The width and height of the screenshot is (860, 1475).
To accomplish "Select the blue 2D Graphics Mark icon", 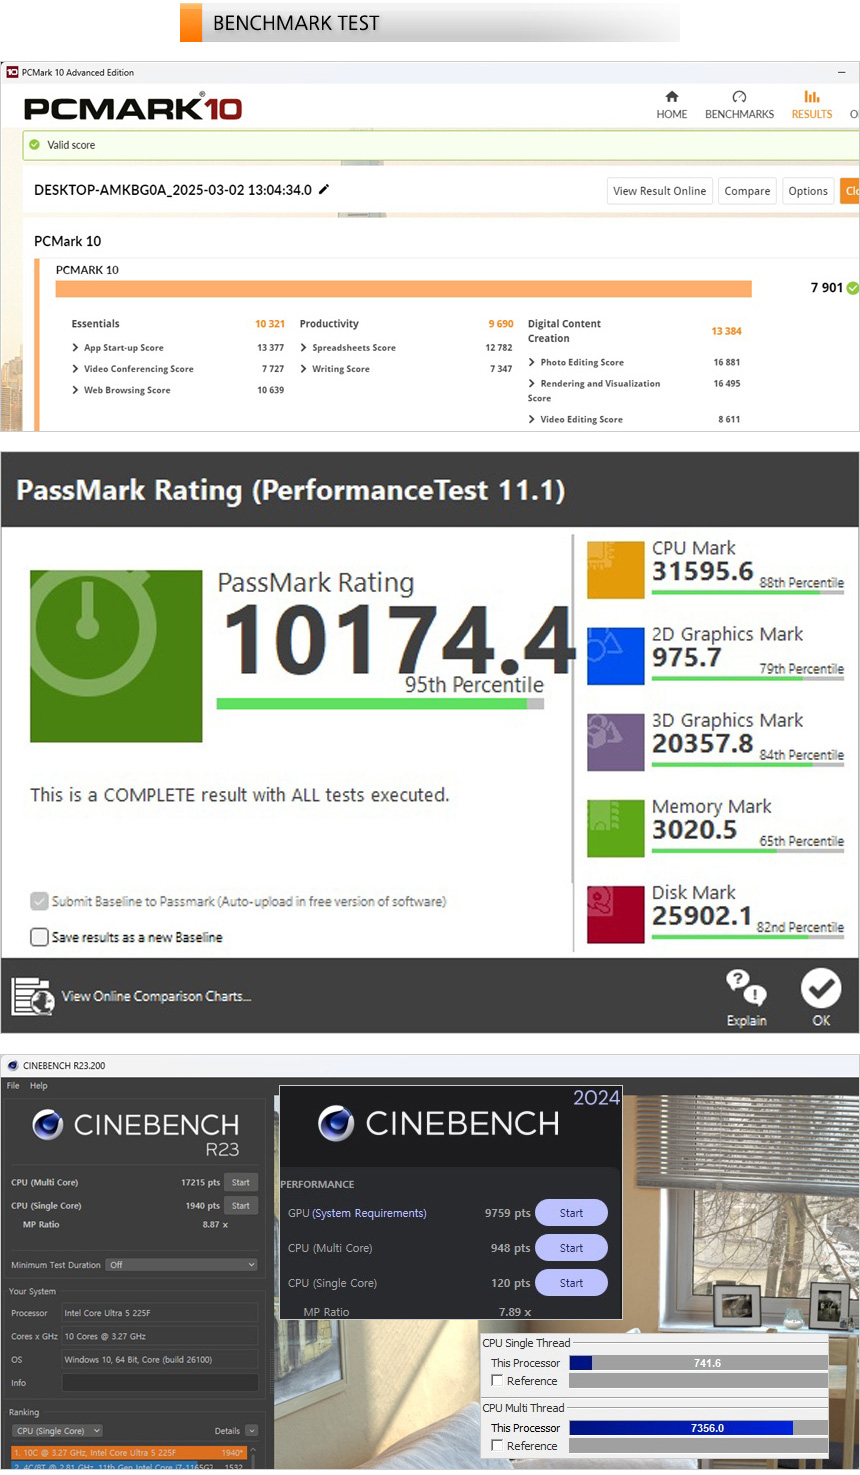I will tap(615, 656).
